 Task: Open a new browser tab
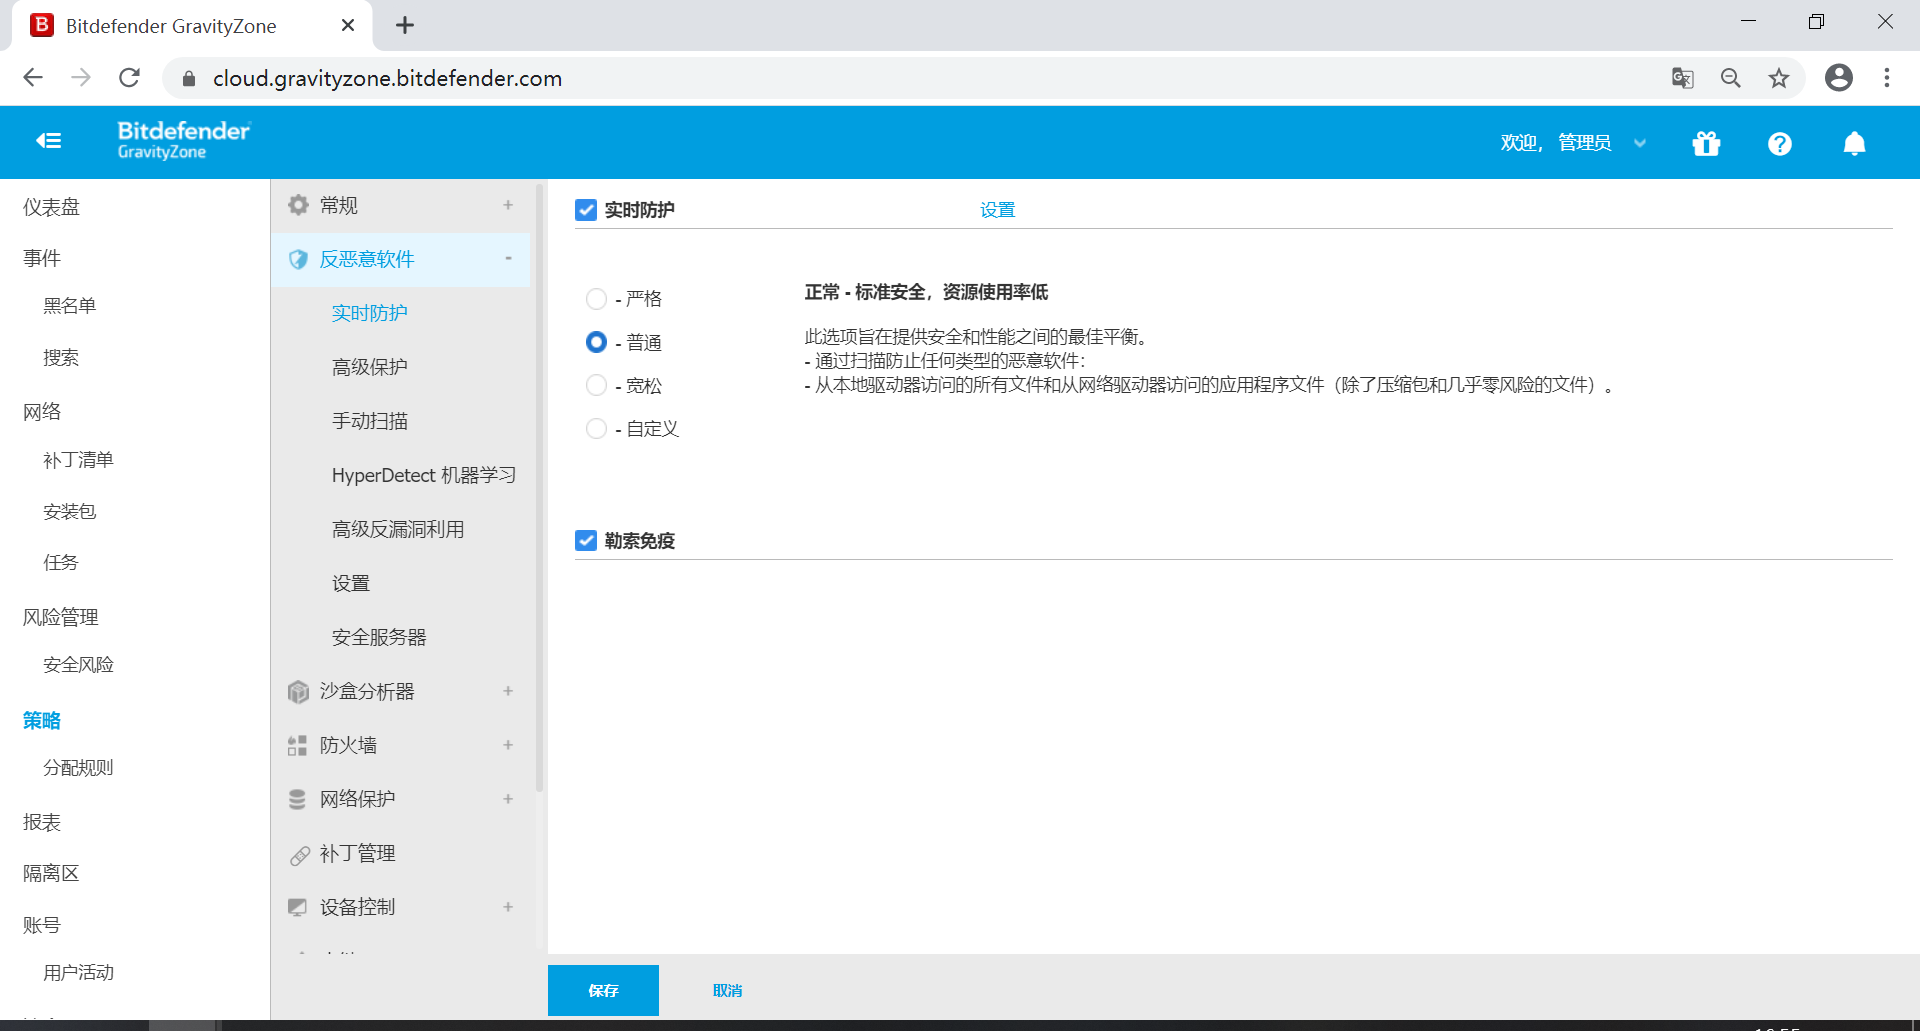coord(405,25)
